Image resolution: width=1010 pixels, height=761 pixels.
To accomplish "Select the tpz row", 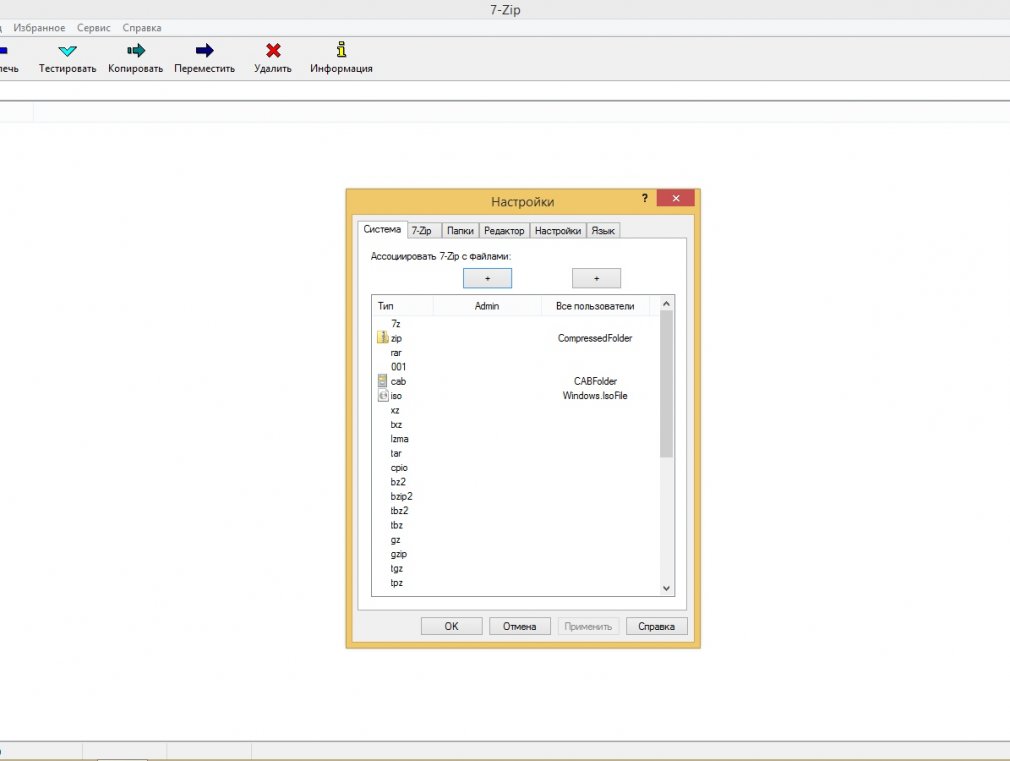I will pos(517,583).
